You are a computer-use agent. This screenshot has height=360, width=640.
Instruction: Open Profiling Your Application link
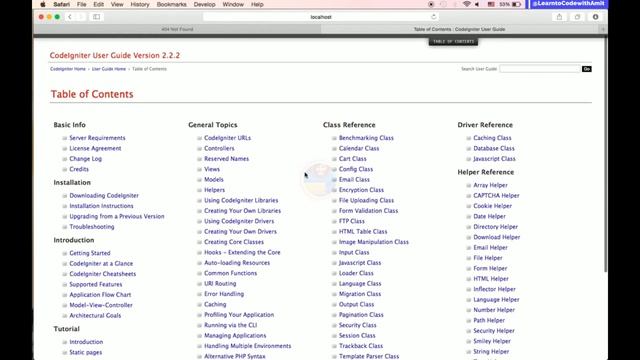tap(239, 315)
